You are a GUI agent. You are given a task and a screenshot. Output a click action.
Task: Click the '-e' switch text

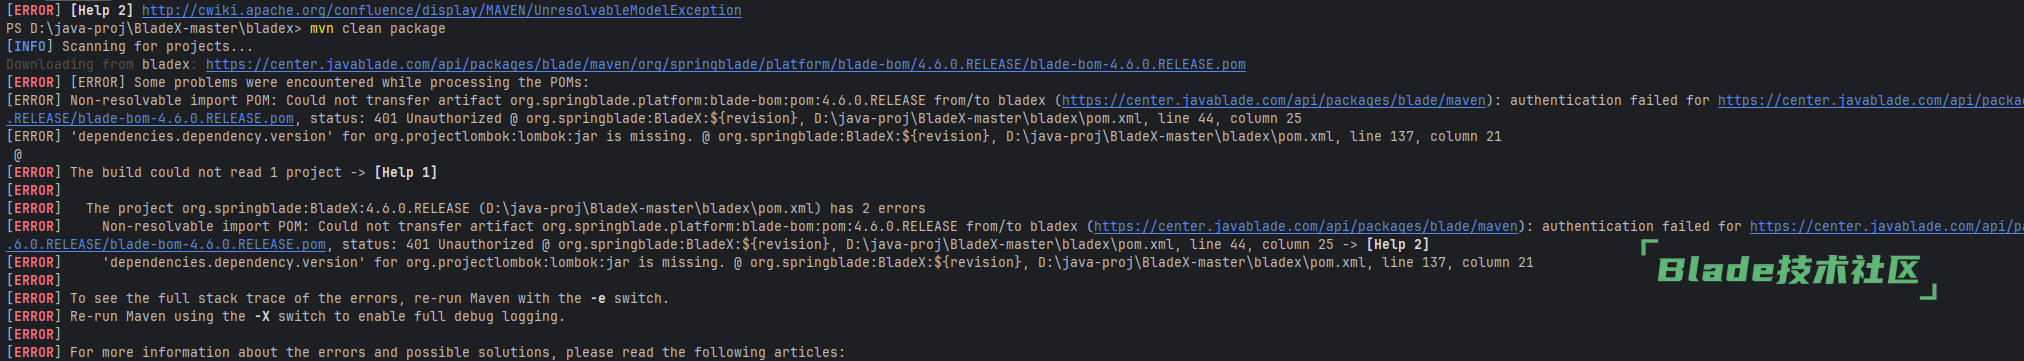point(598,298)
